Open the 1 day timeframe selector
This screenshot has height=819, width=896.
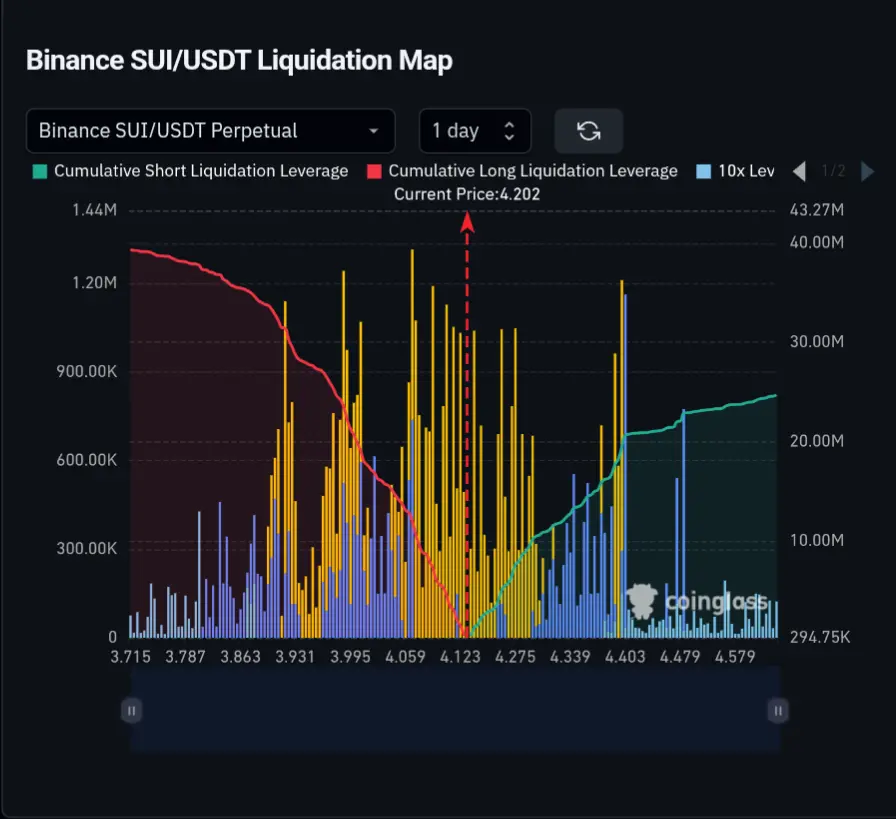(475, 131)
